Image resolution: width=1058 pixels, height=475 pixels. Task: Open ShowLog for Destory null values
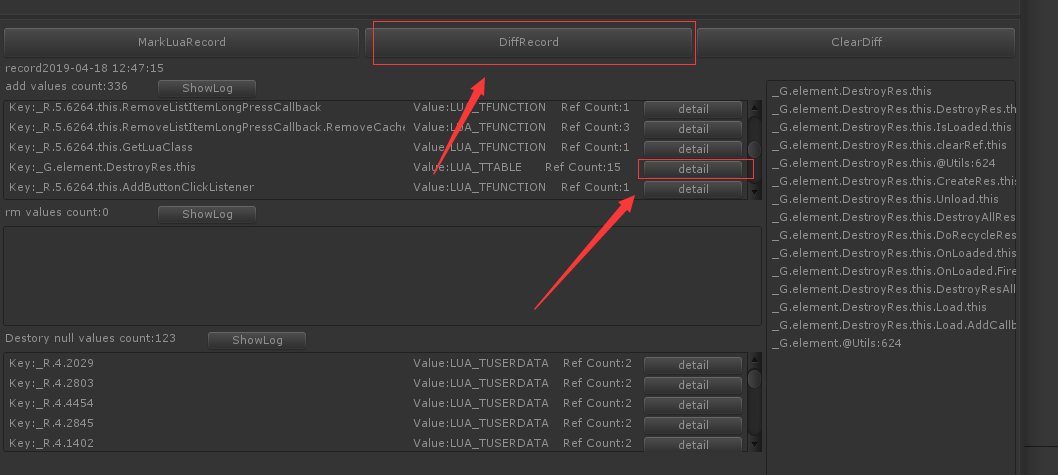coord(257,341)
